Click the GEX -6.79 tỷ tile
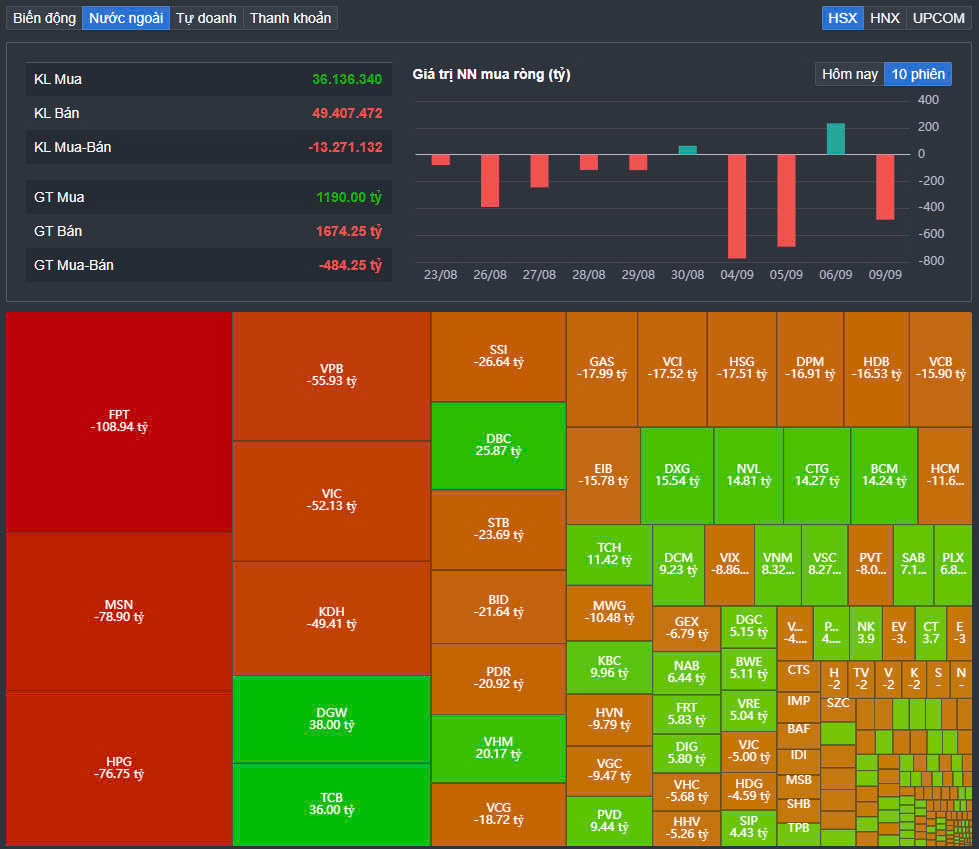Image resolution: width=979 pixels, height=849 pixels. pyautogui.click(x=686, y=628)
